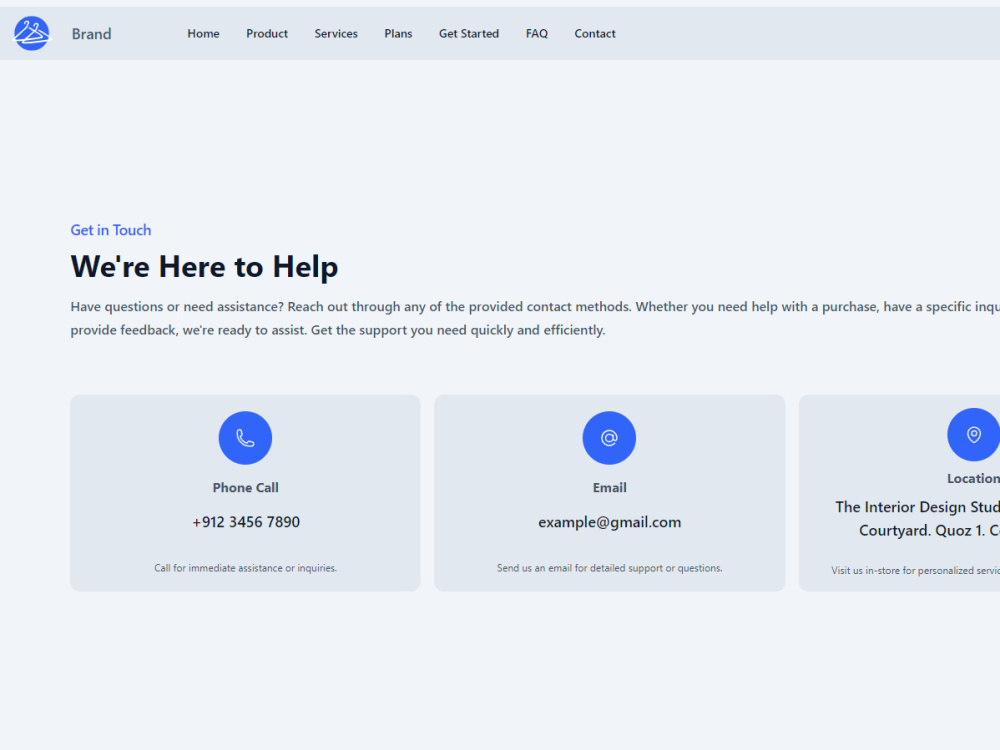Open the Product nav link
This screenshot has height=750, width=1000.
click(x=267, y=34)
